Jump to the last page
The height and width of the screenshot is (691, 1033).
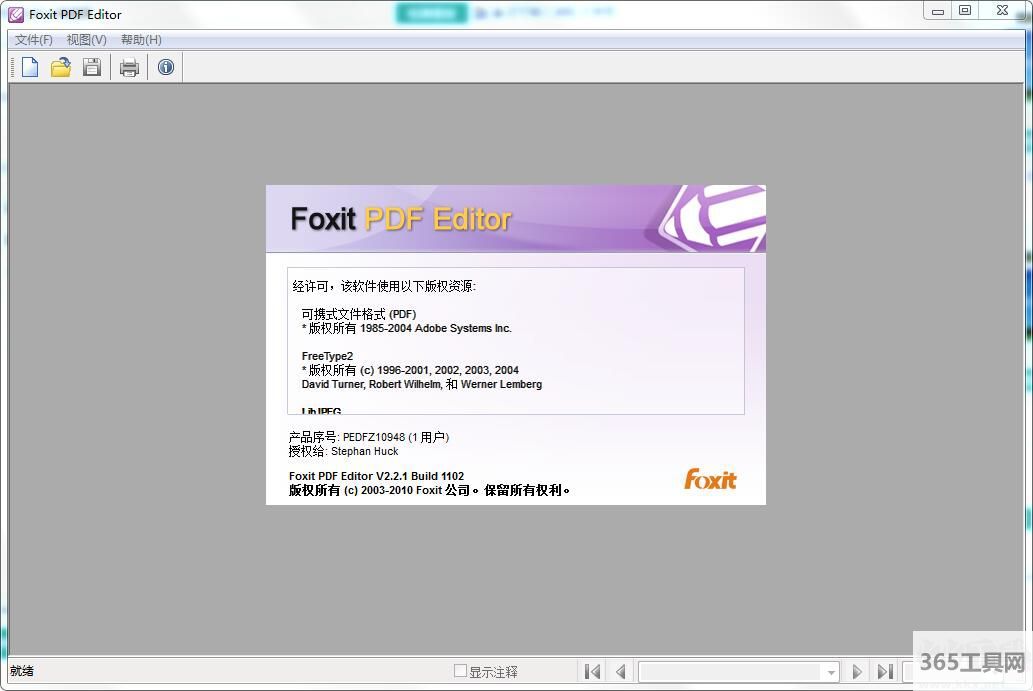click(885, 672)
